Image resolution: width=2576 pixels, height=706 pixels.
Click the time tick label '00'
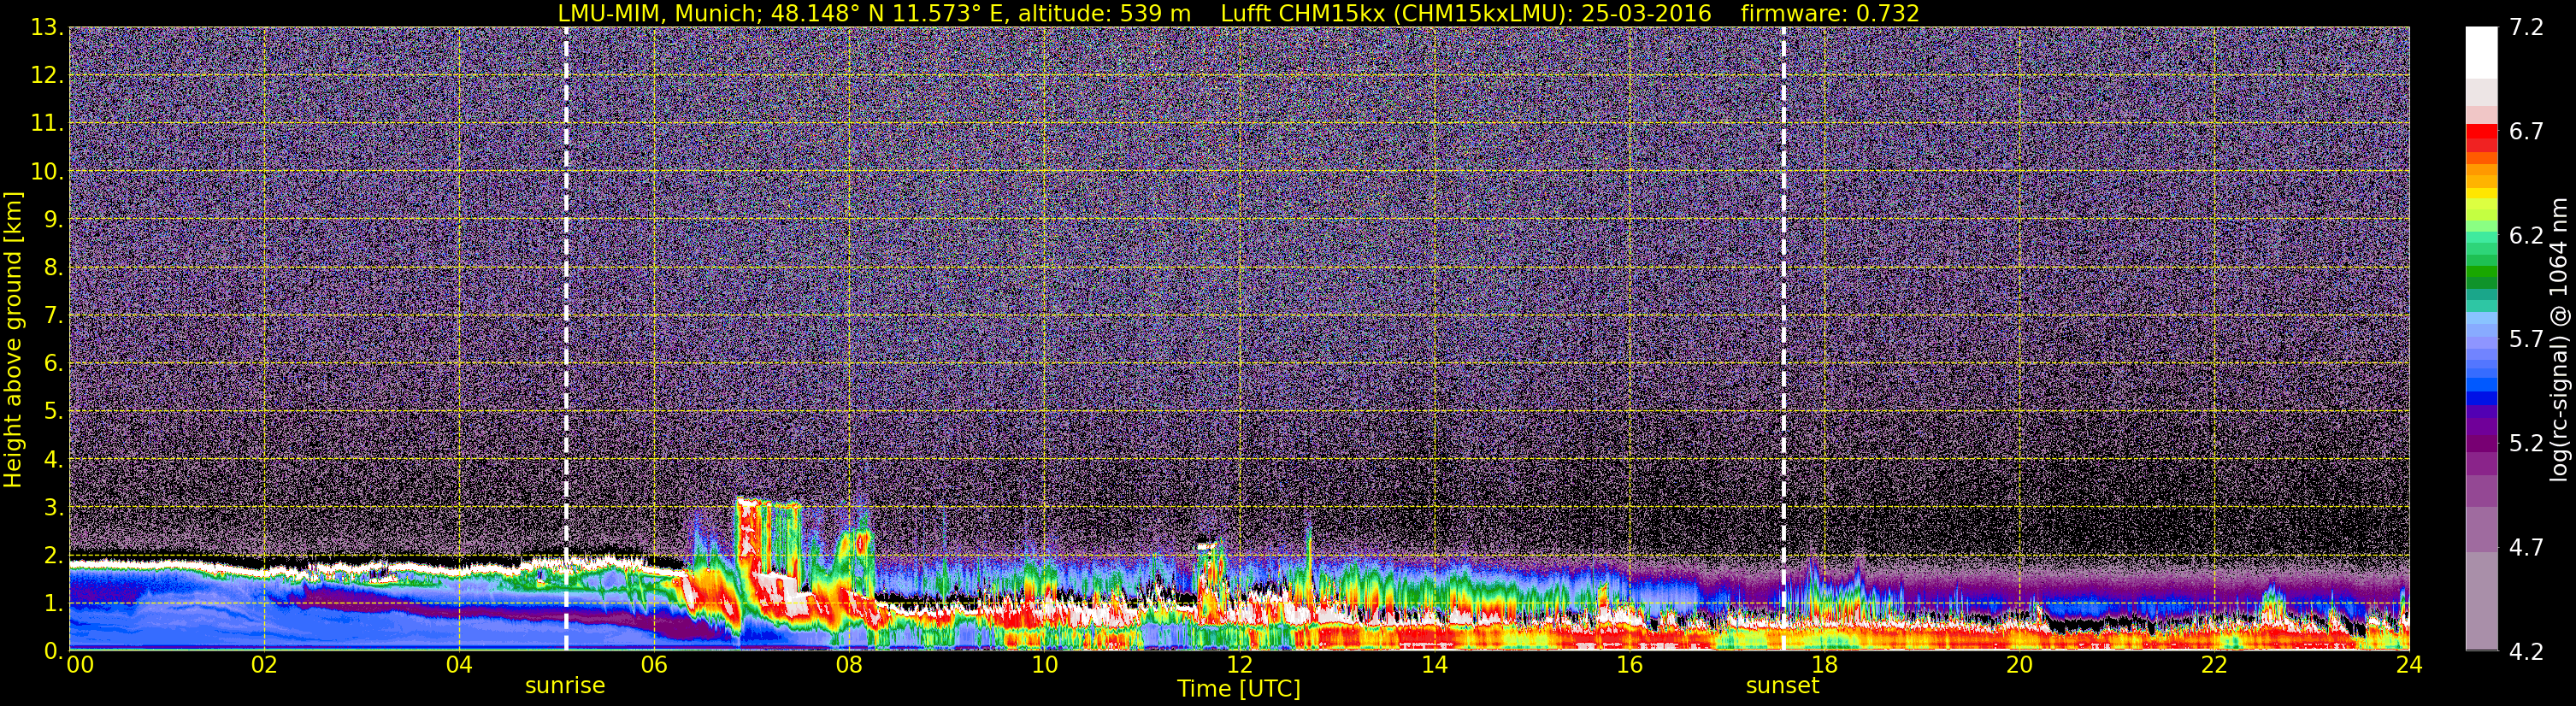tap(80, 665)
